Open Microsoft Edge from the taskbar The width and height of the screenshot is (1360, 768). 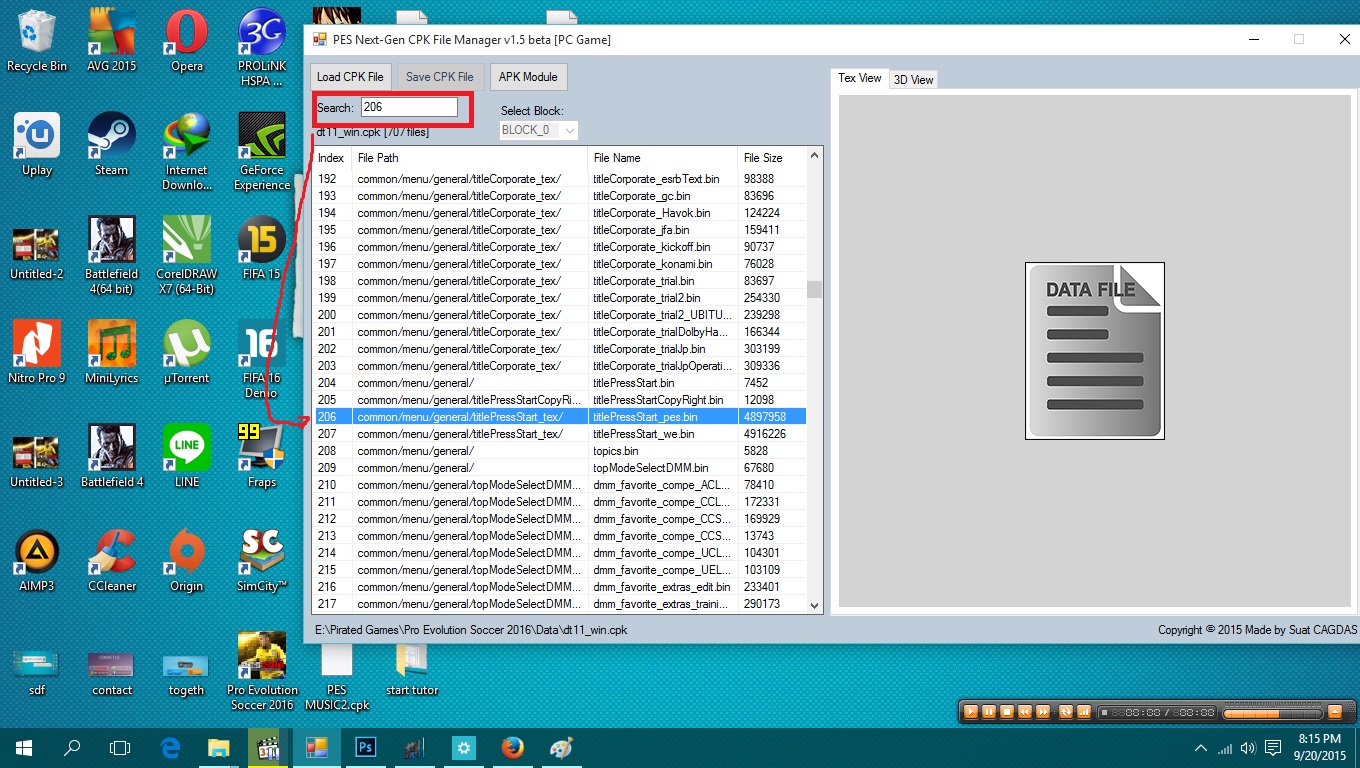[170, 748]
